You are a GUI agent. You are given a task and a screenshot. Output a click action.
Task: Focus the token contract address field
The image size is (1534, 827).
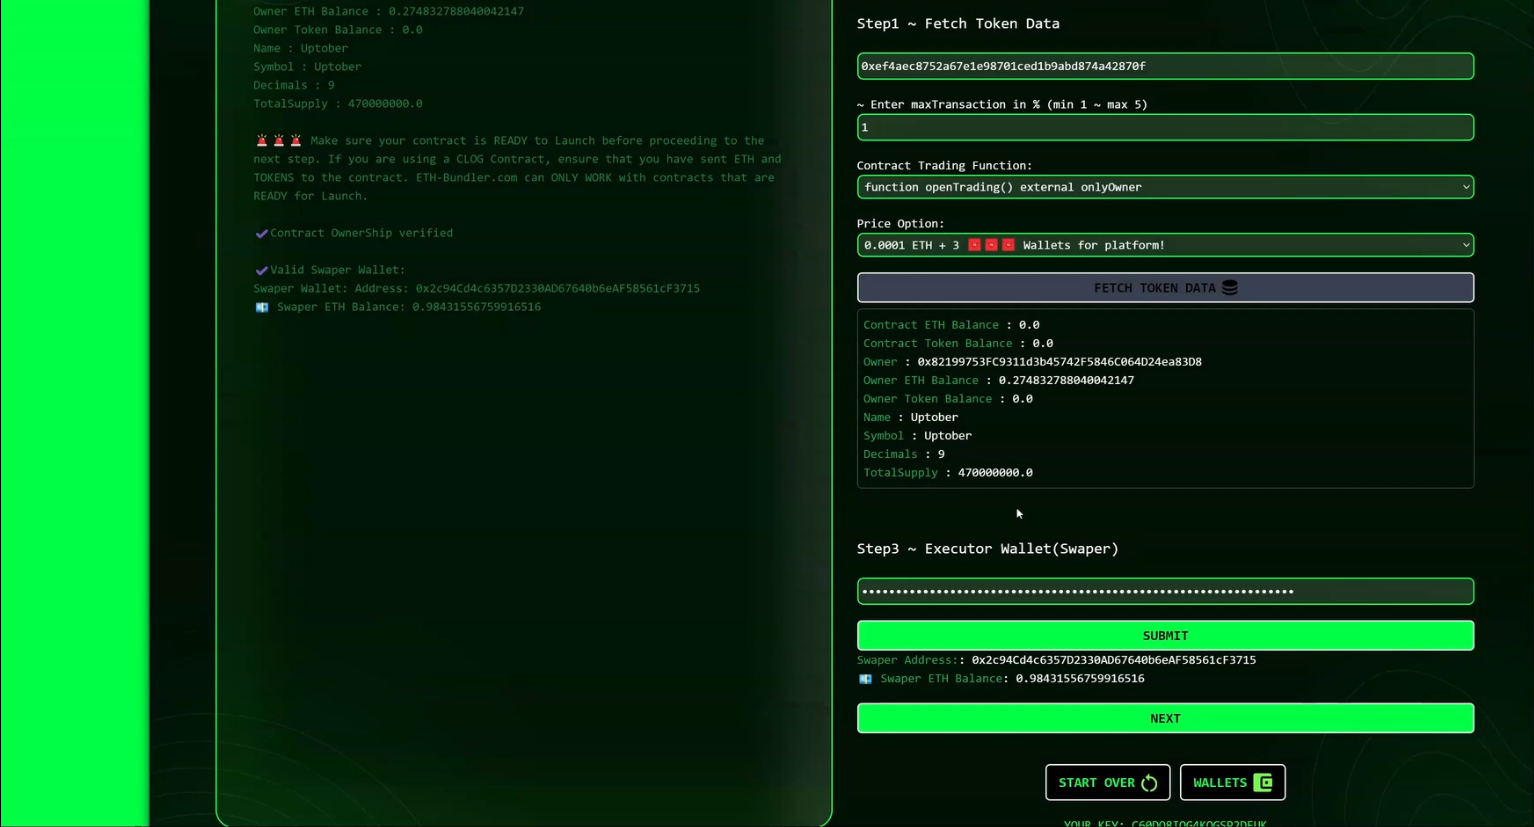[x=1165, y=66]
